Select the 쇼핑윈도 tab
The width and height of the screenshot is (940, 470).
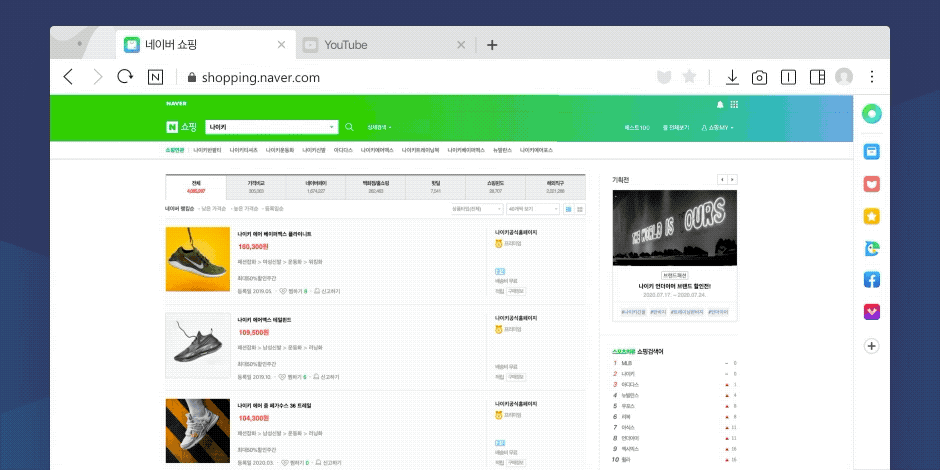click(x=496, y=187)
